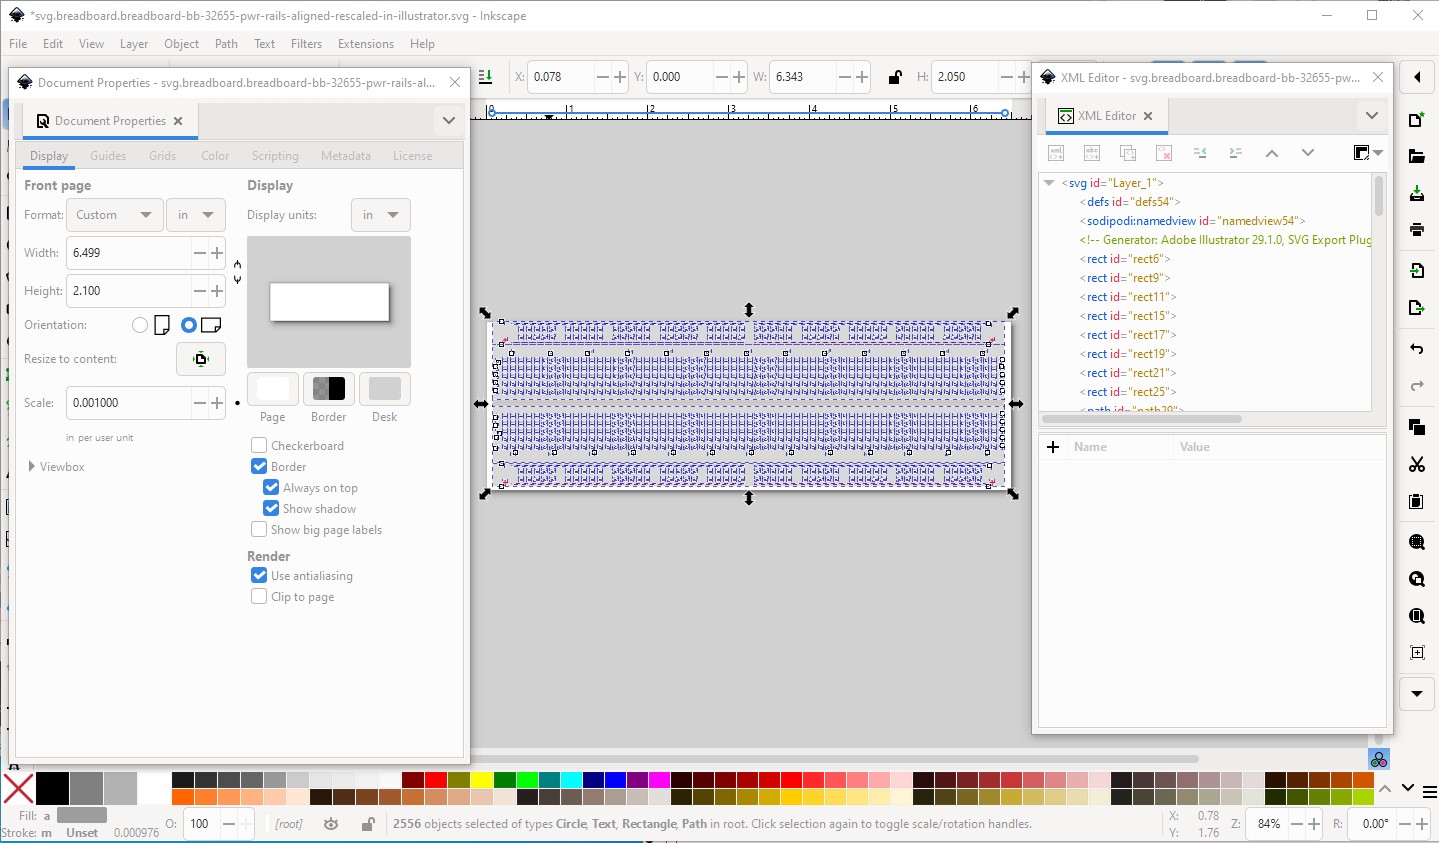Click the Duplicate/copy icon in the commands bar
This screenshot has height=843, width=1439.
click(x=1417, y=427)
